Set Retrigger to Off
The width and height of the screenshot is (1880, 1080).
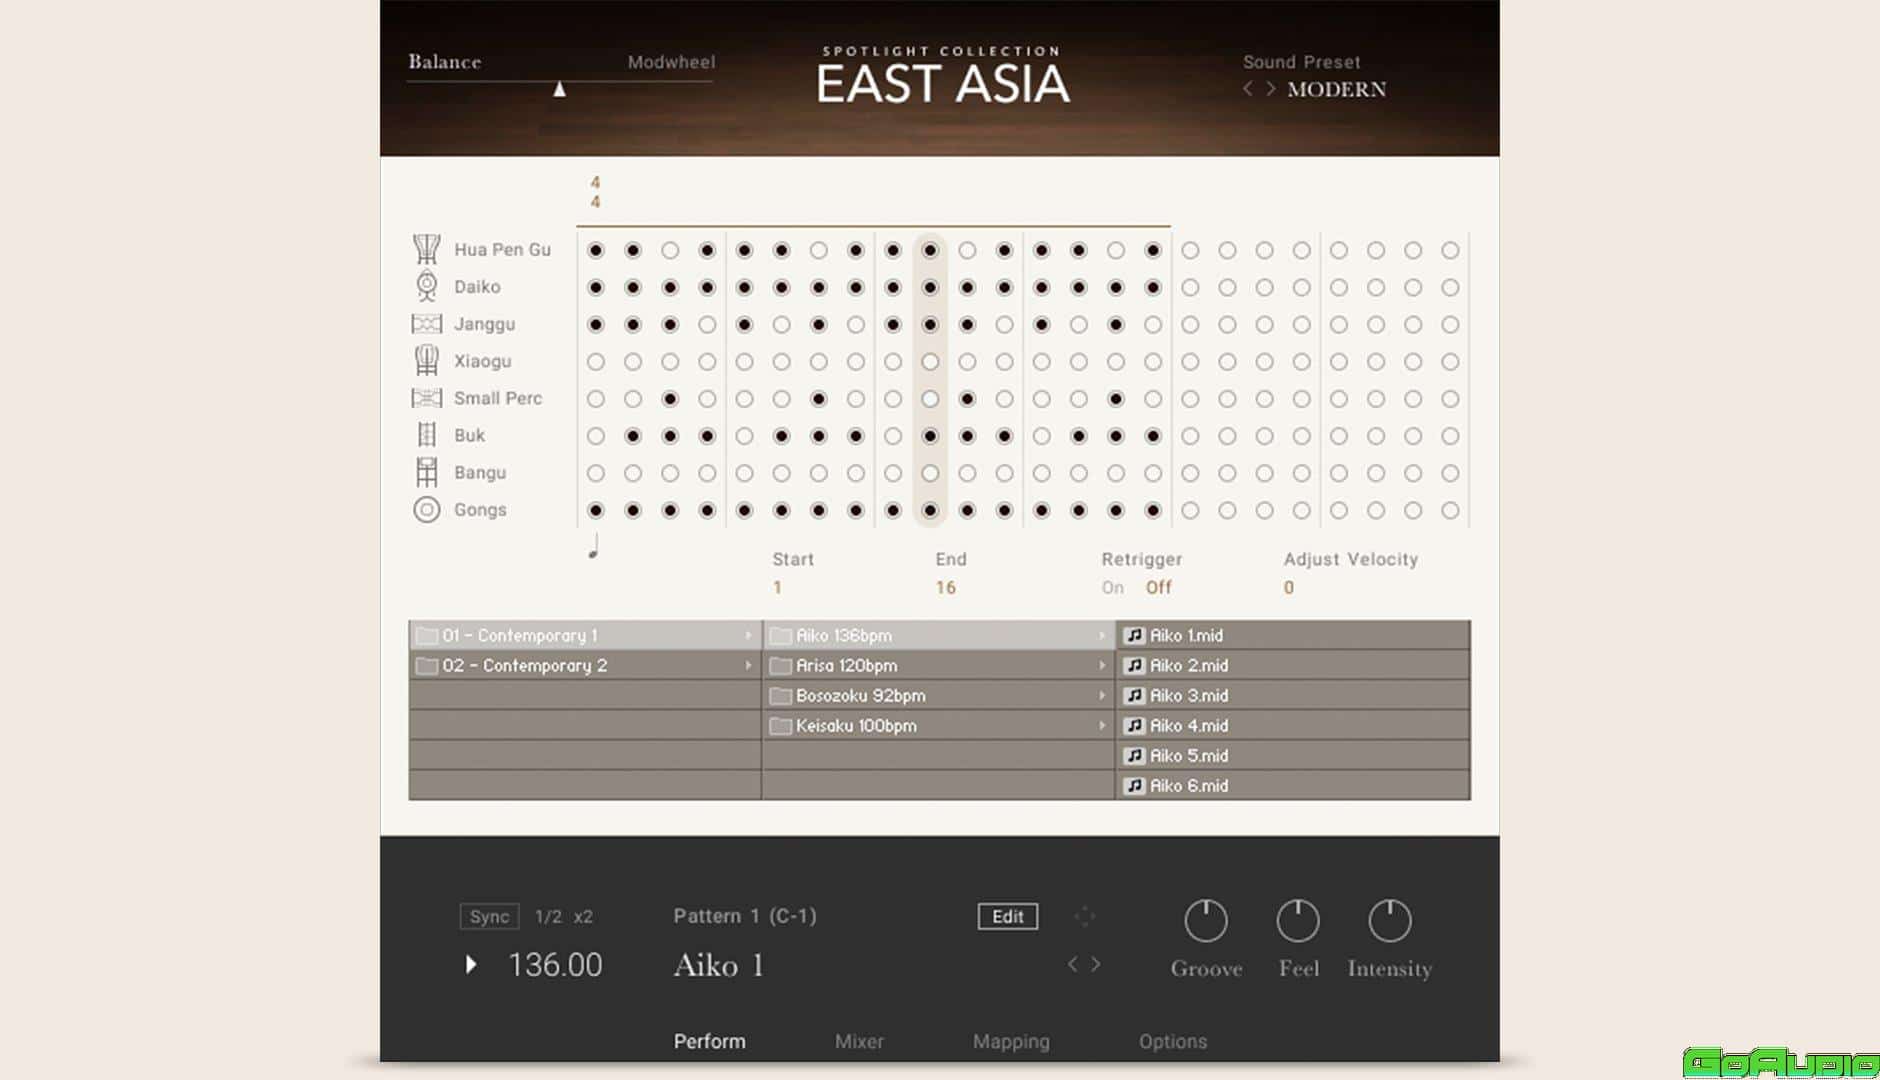(1158, 588)
